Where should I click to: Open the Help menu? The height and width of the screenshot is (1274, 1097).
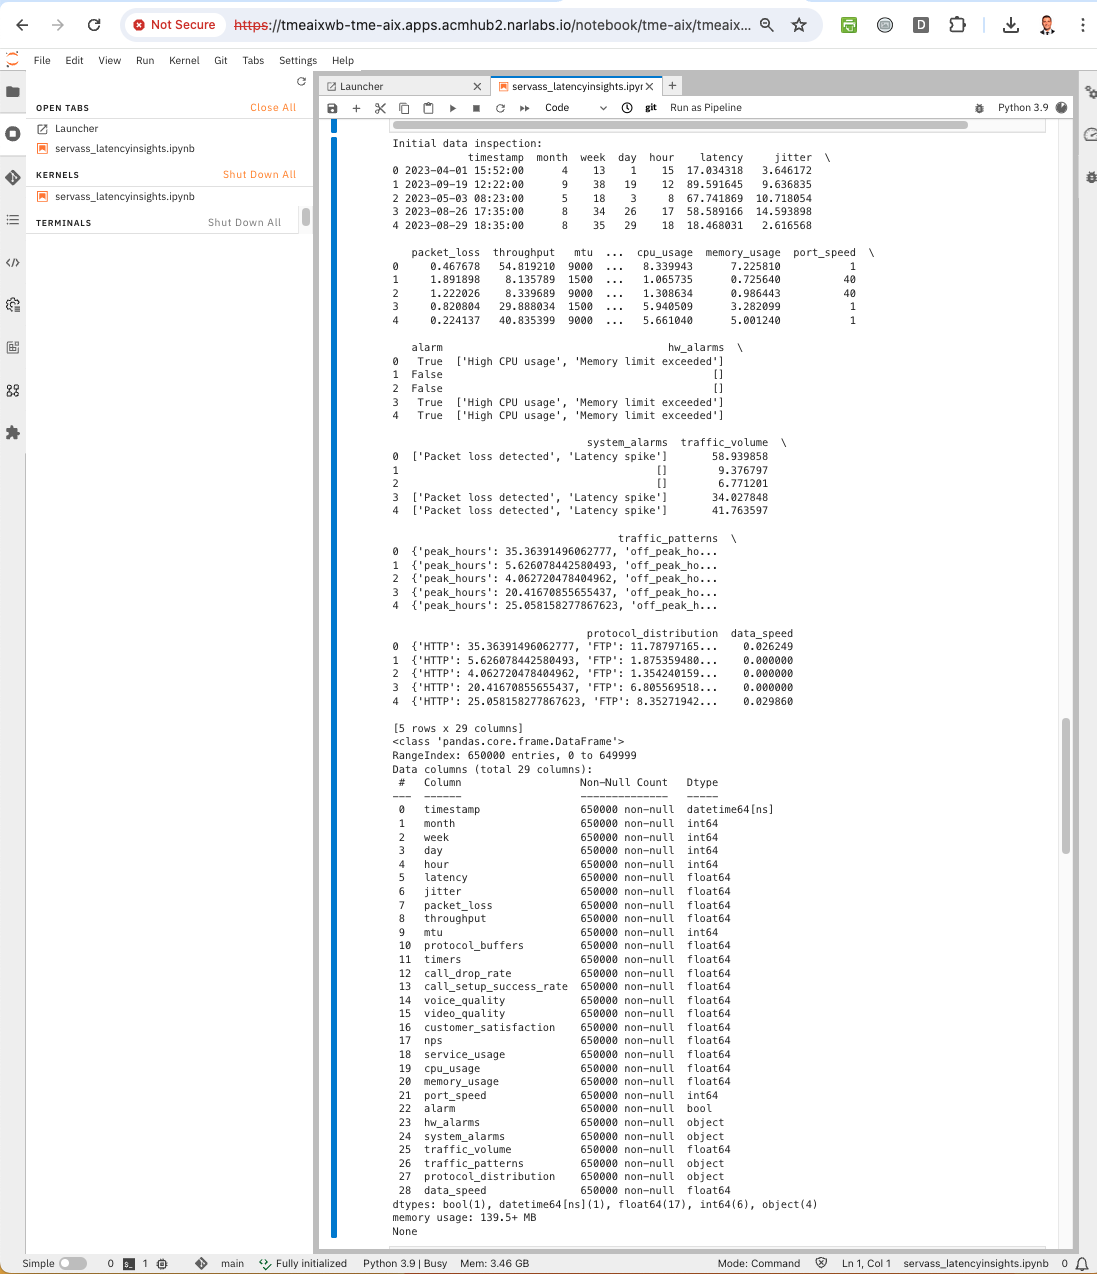[343, 60]
